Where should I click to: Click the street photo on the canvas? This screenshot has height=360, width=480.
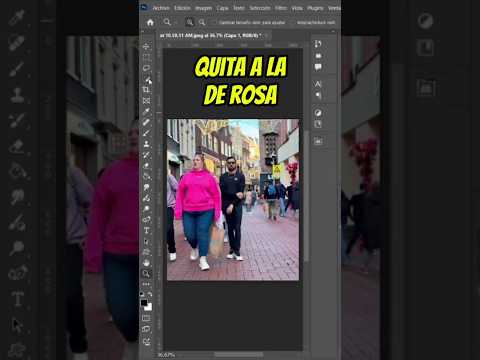[x=233, y=200]
